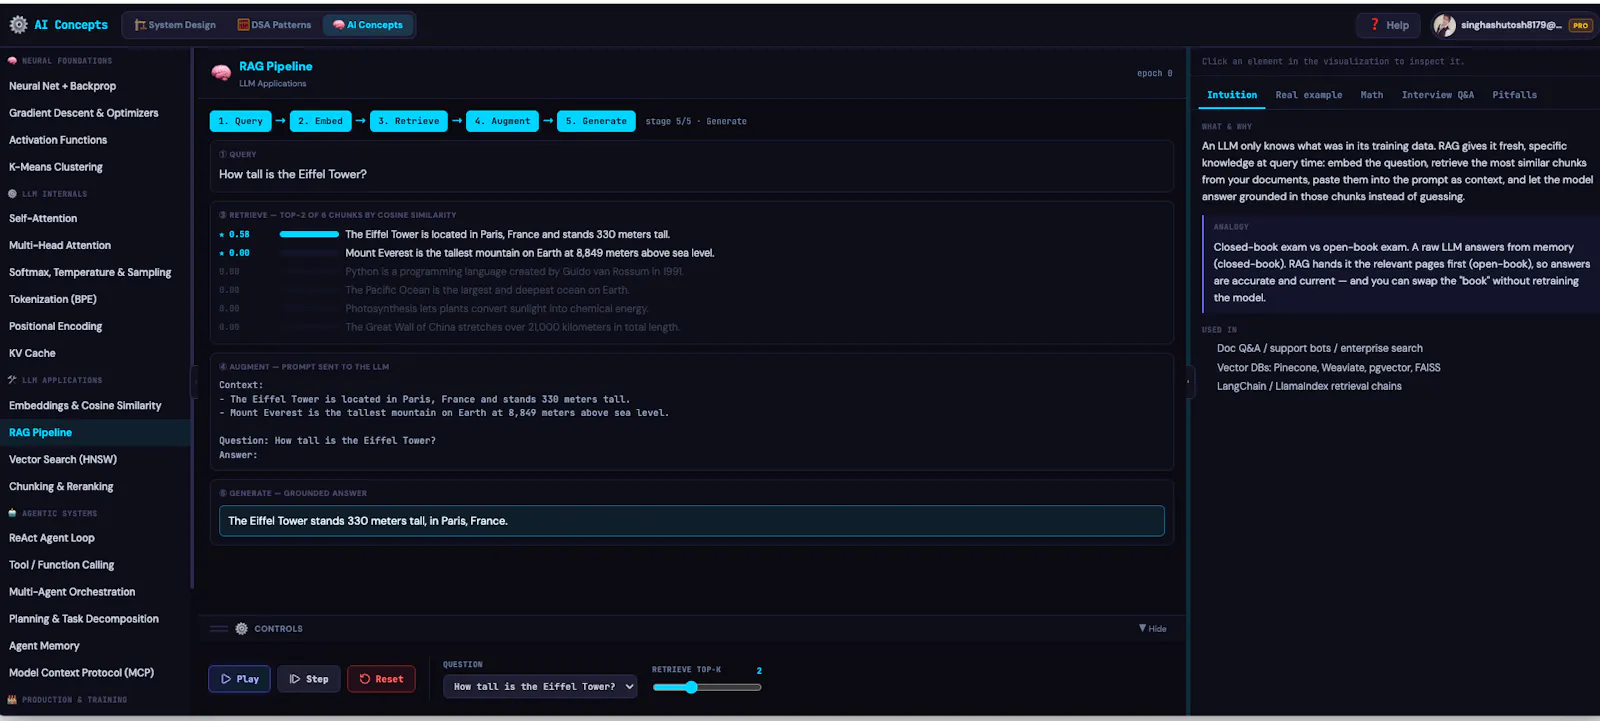Click the query text How tall is Eiffel Tower

point(293,174)
